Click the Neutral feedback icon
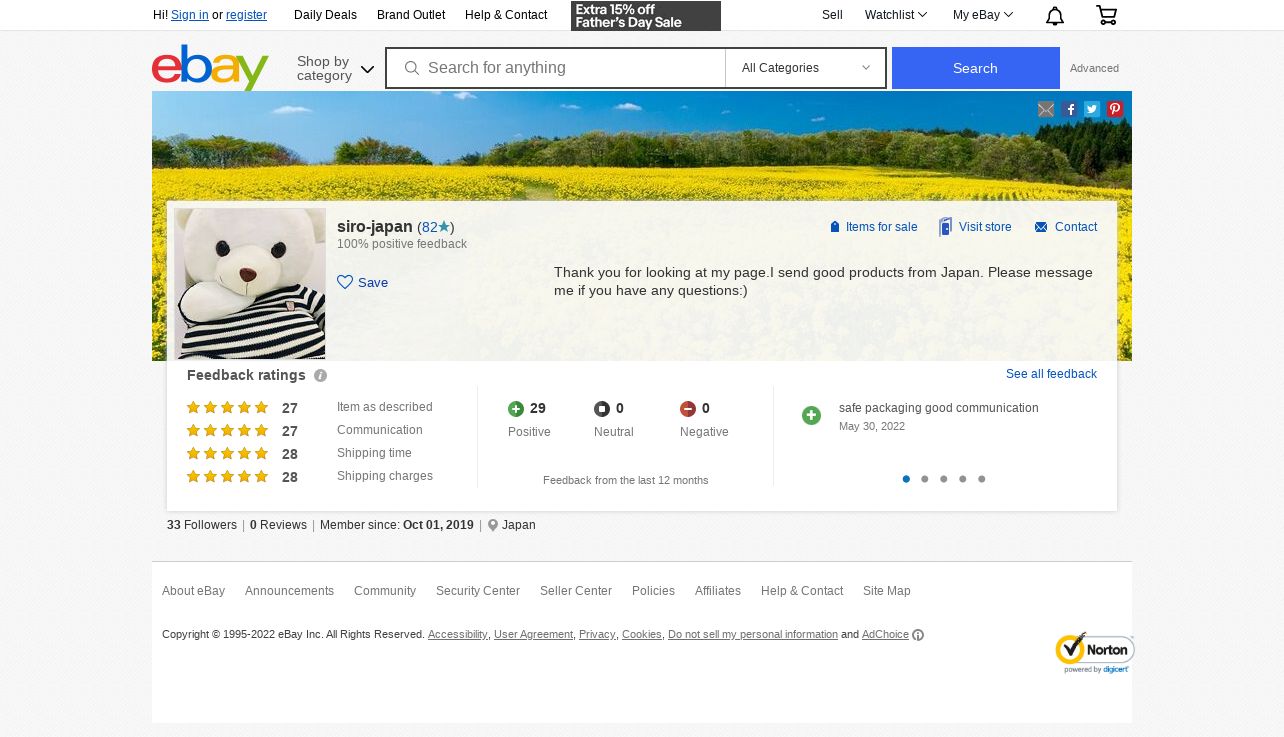This screenshot has height=737, width=1284. [x=602, y=409]
